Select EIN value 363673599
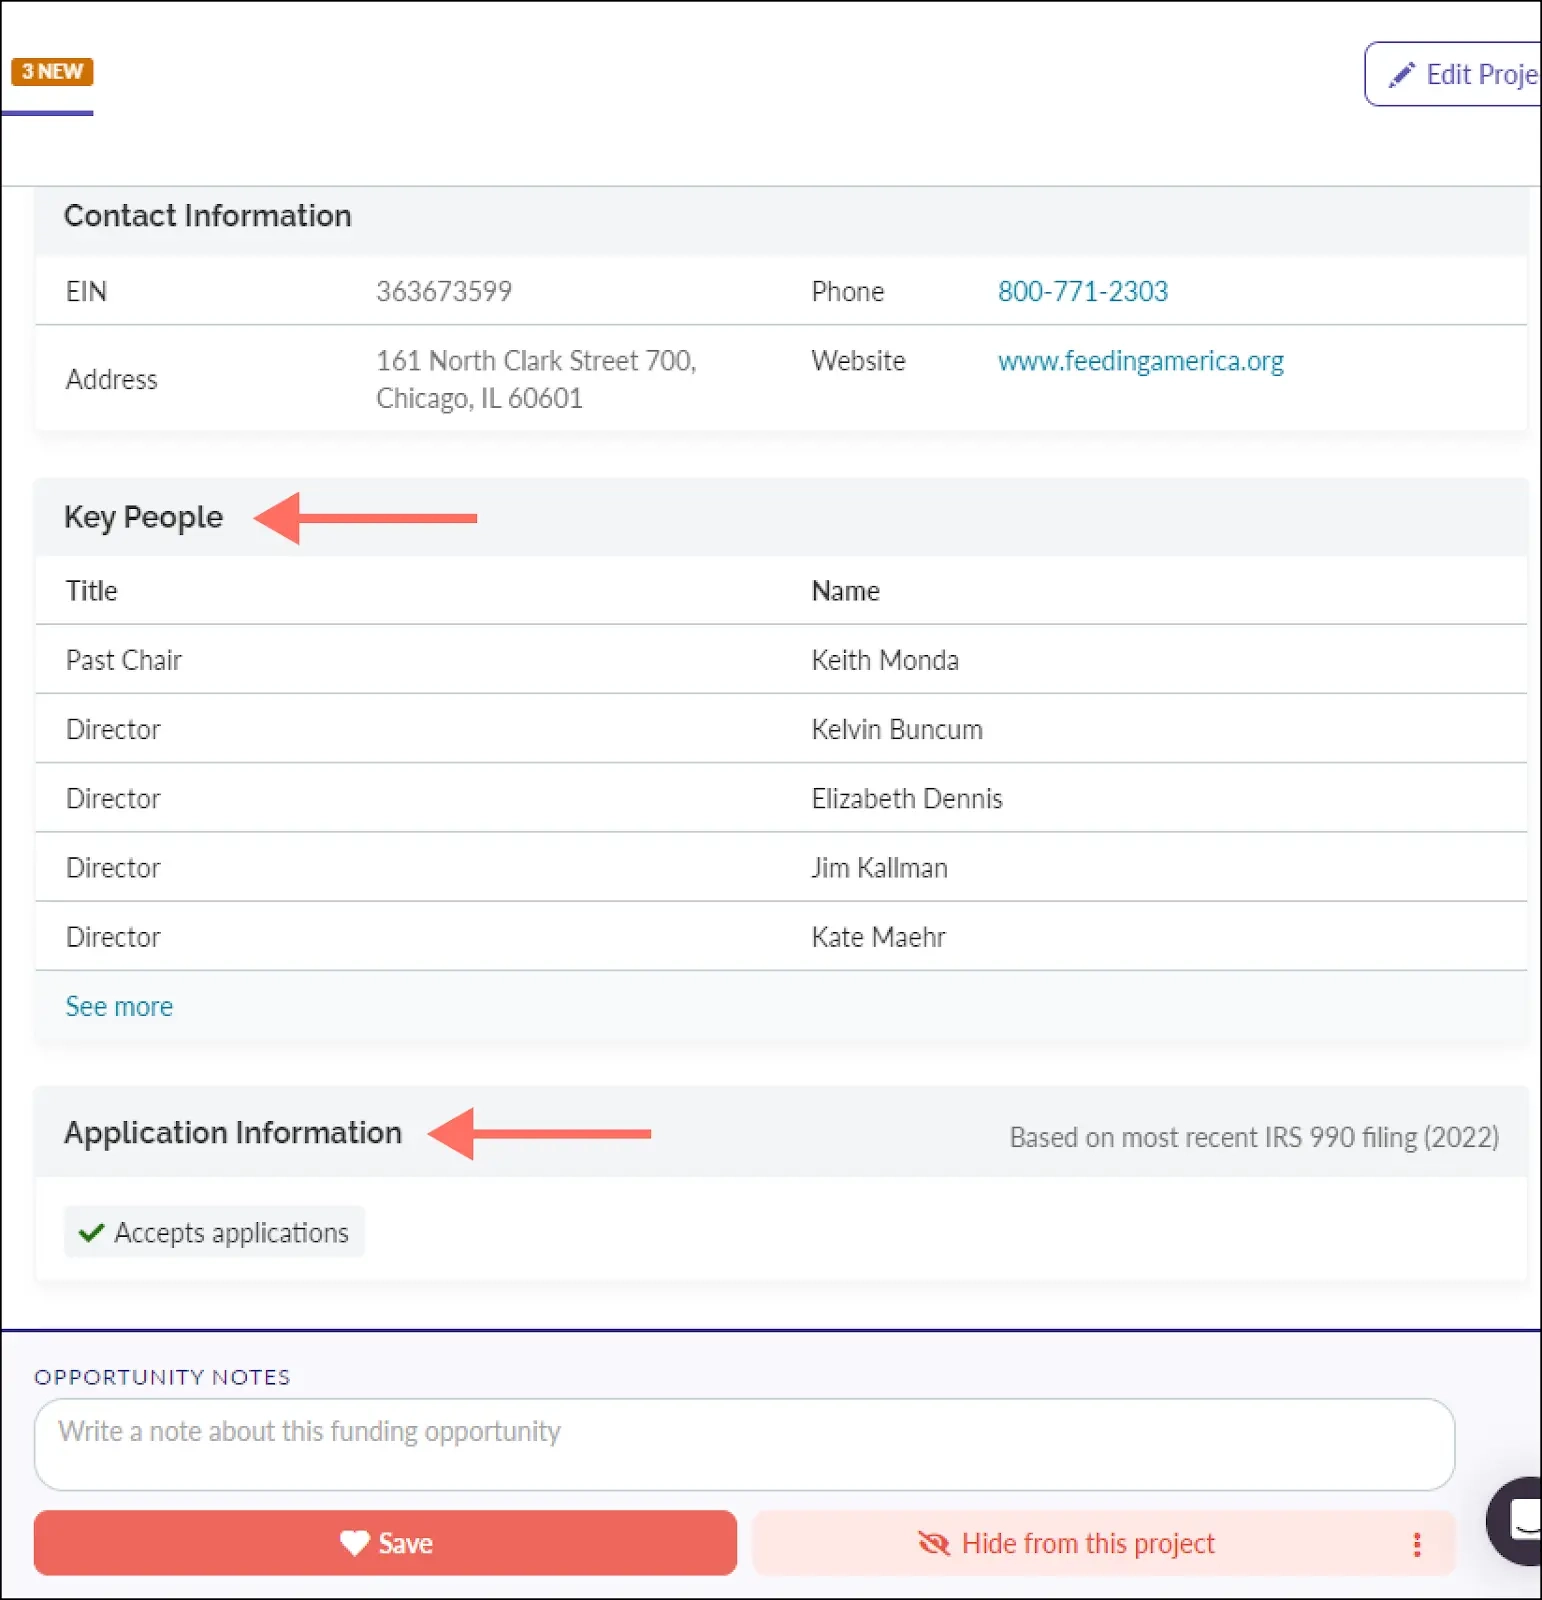The width and height of the screenshot is (1542, 1600). click(444, 291)
